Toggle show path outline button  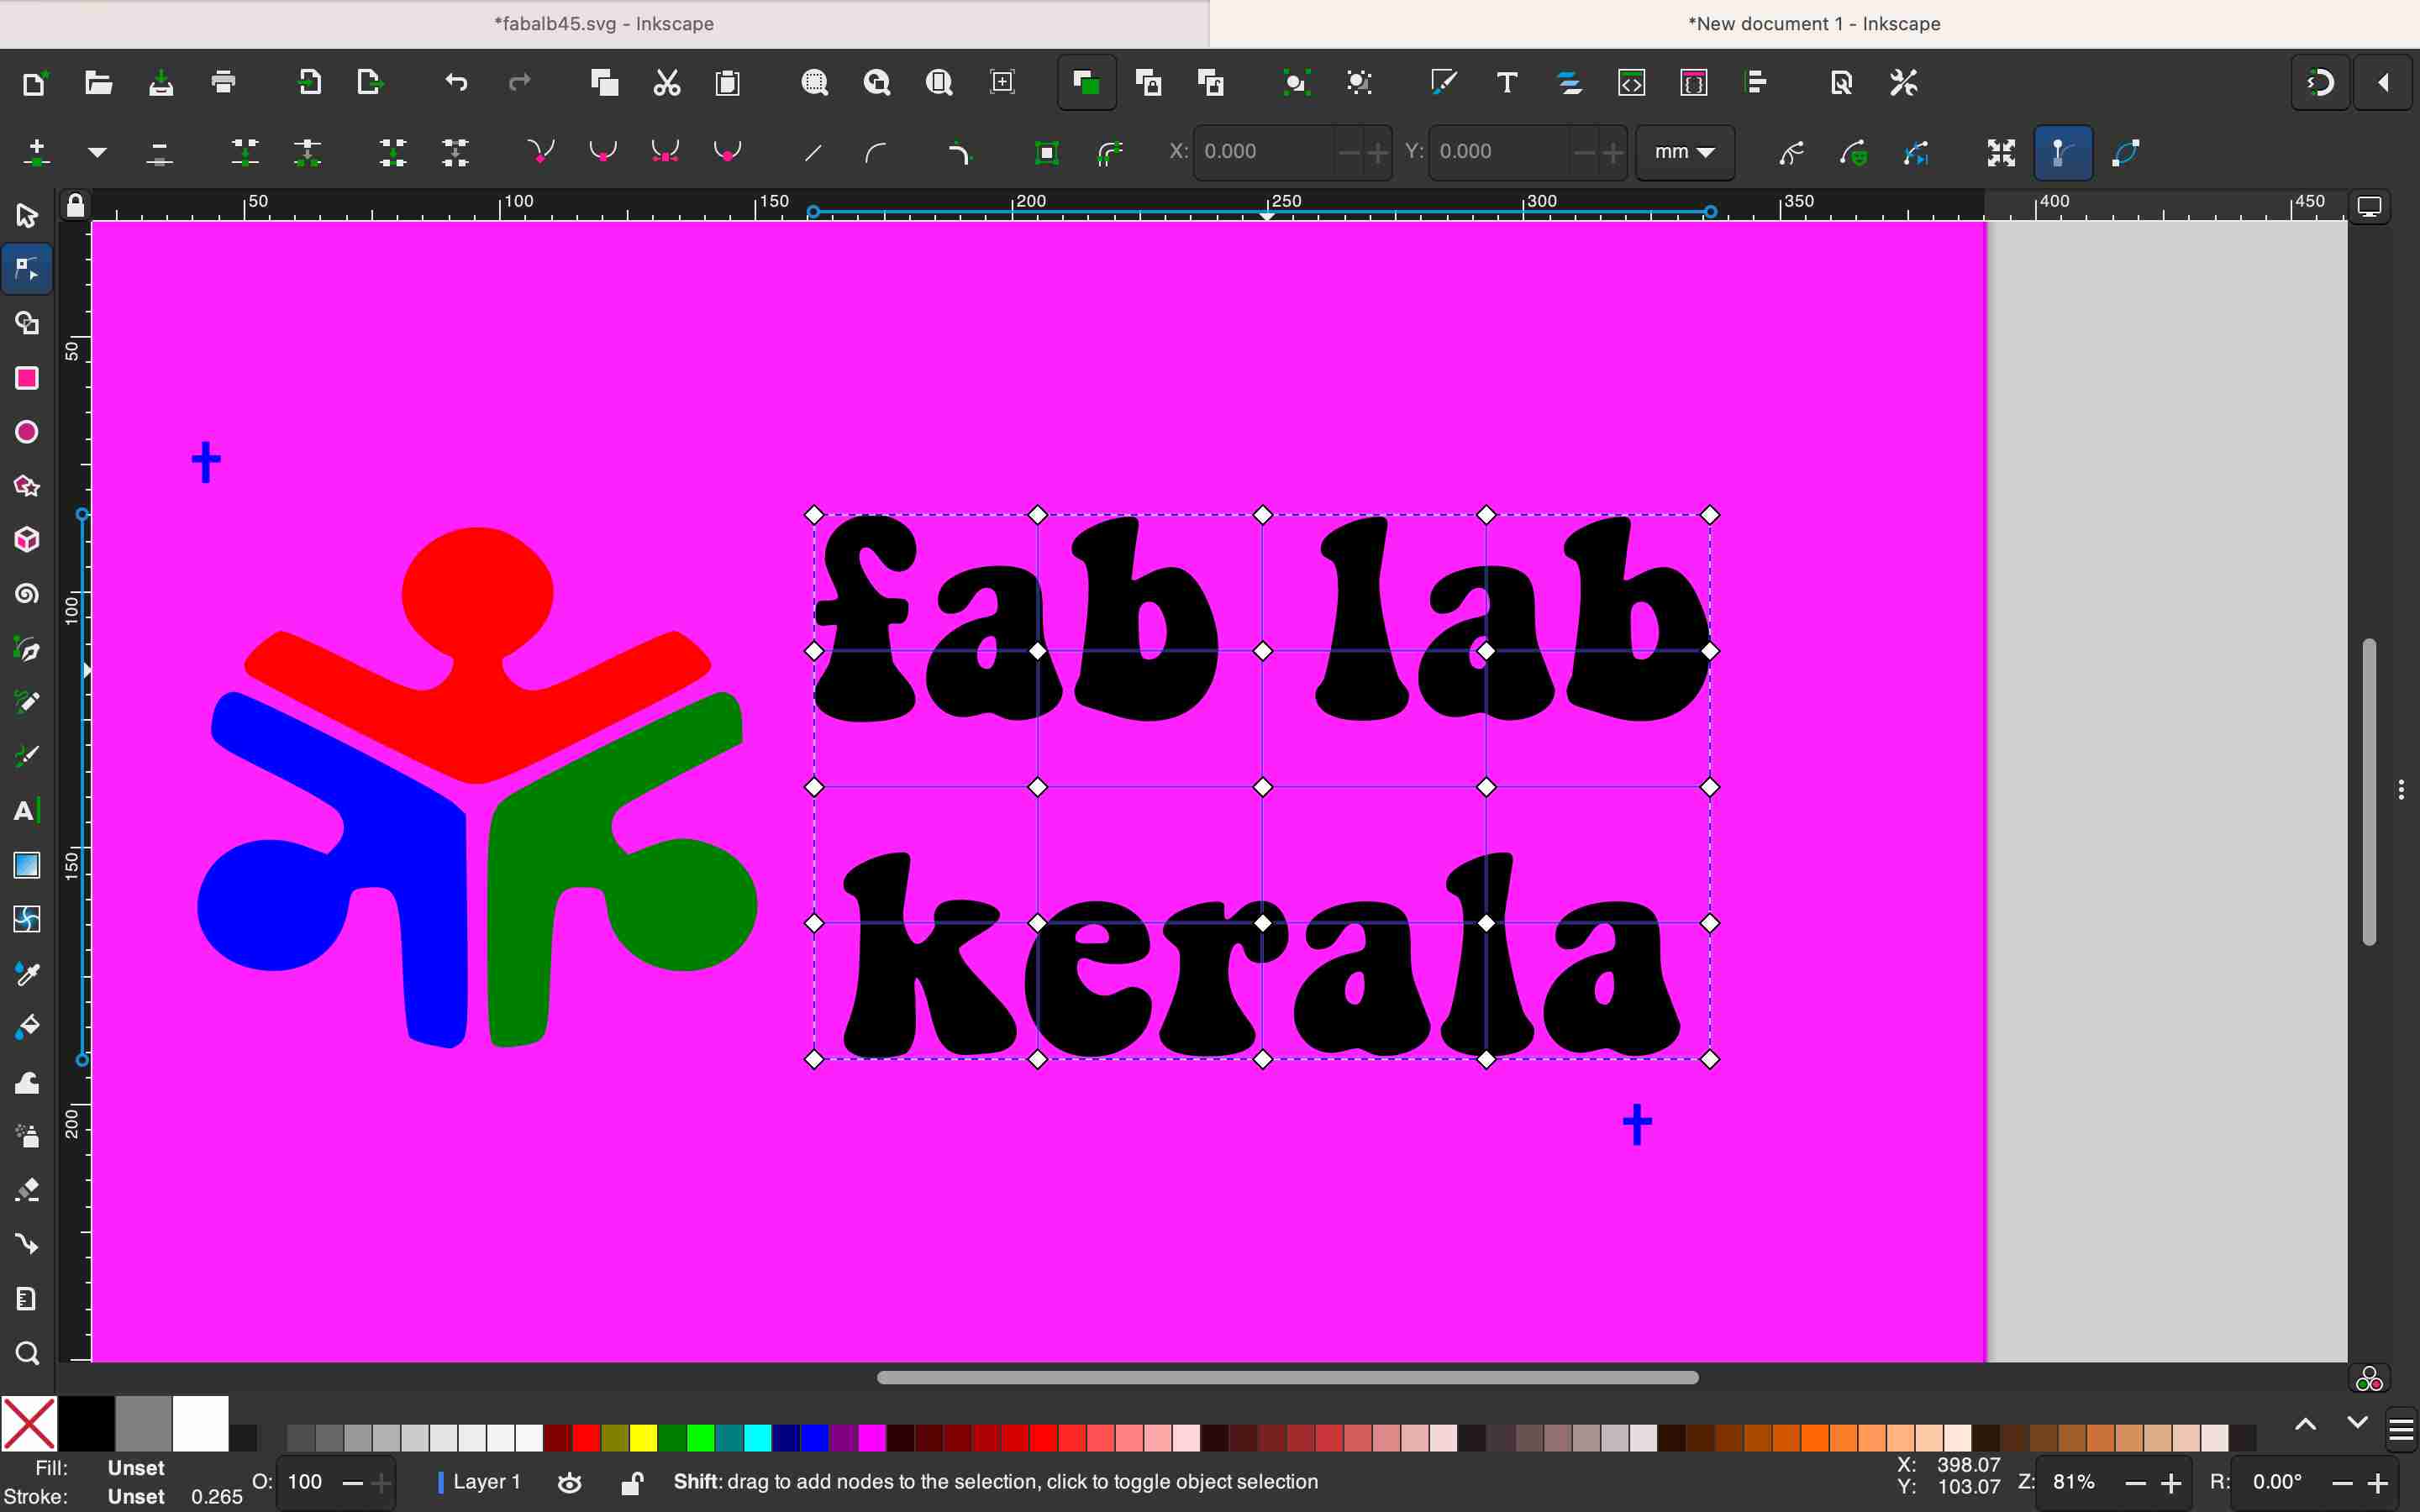point(2126,152)
